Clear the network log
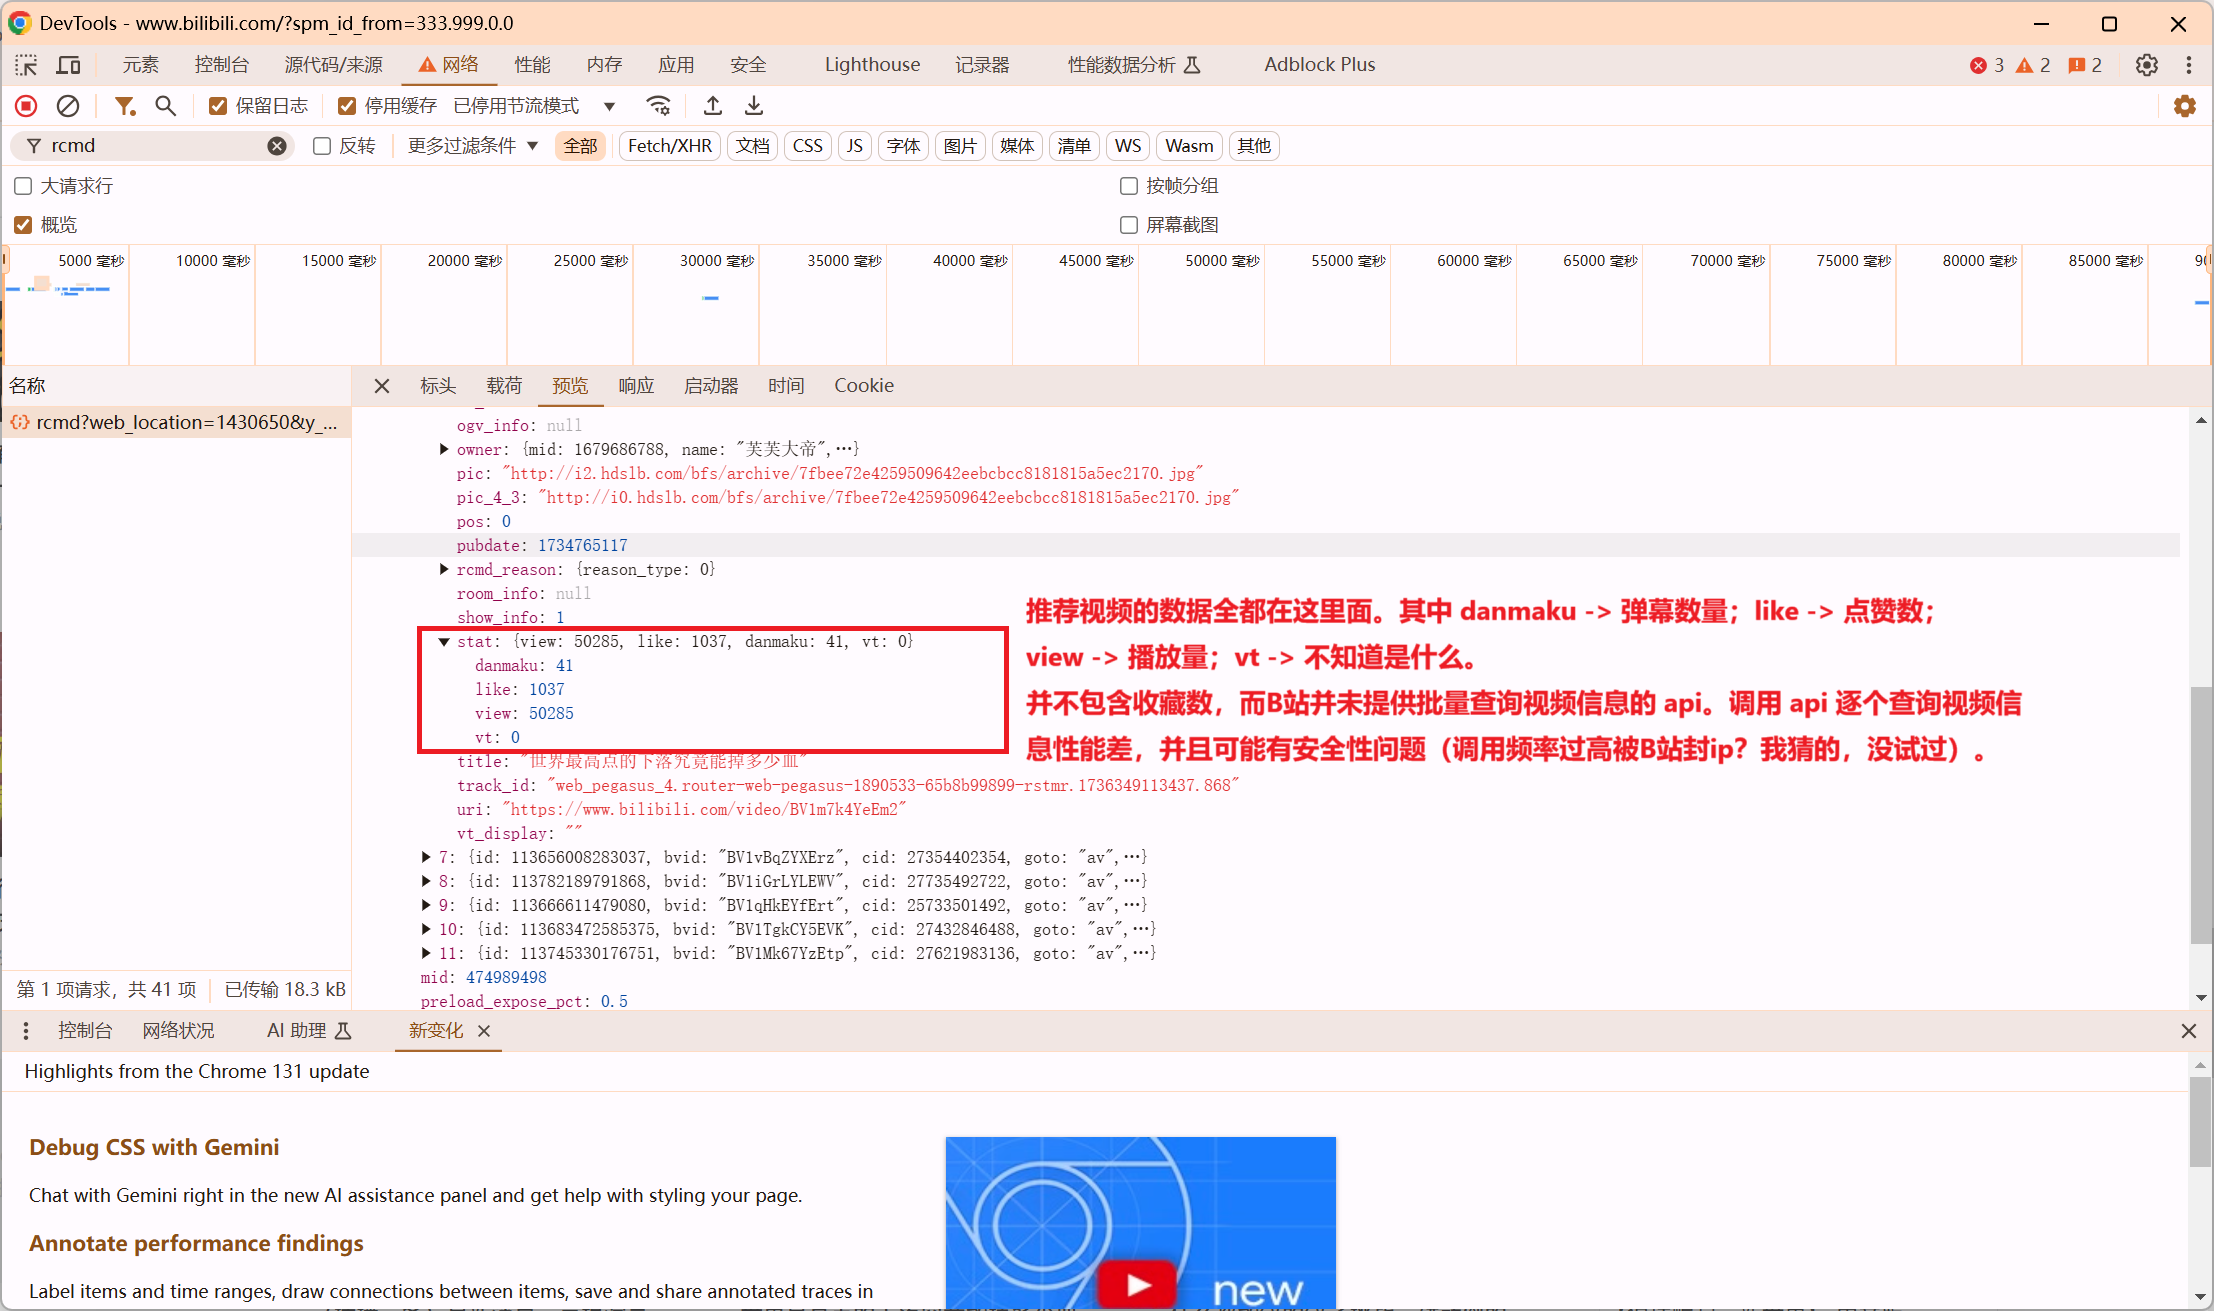Image resolution: width=2214 pixels, height=1311 pixels. (68, 106)
